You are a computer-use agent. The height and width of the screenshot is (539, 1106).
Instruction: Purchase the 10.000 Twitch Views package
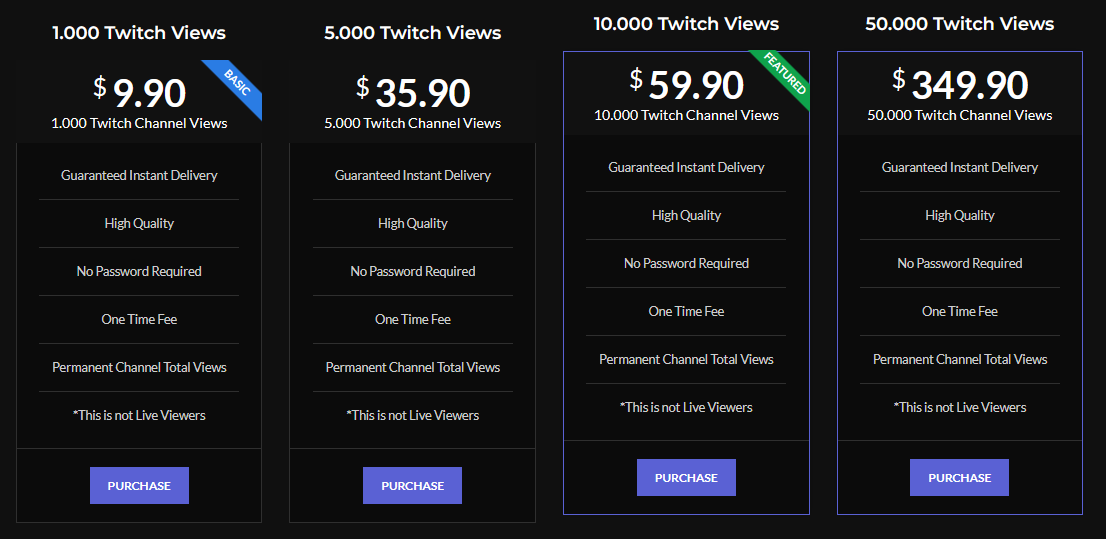pyautogui.click(x=686, y=478)
